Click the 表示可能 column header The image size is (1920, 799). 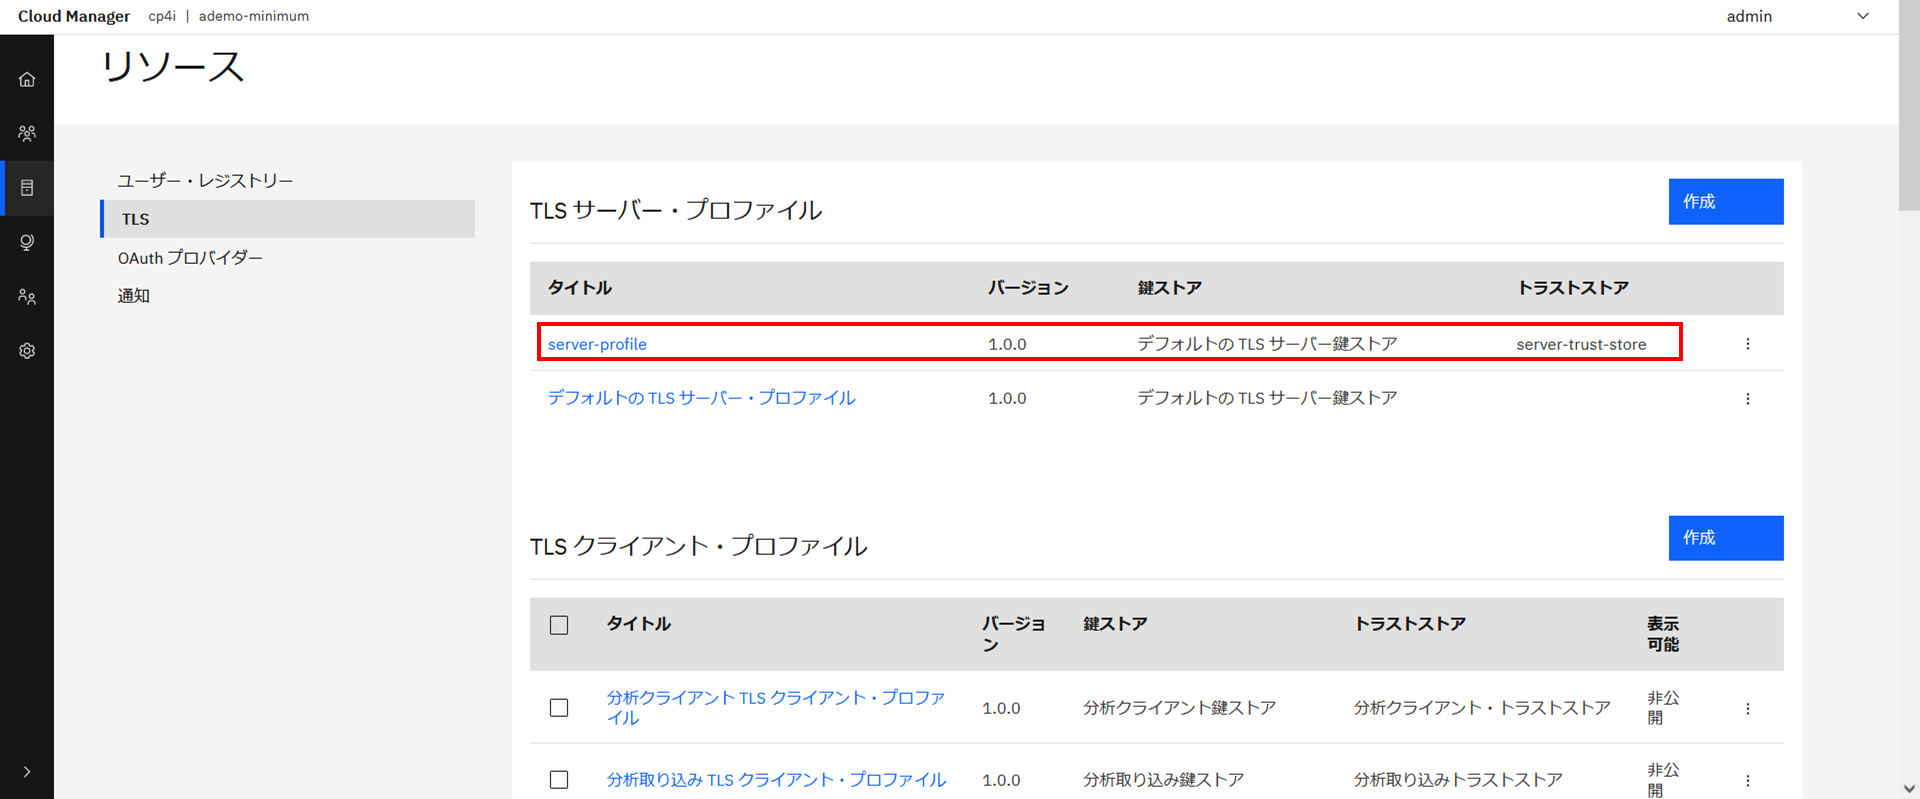(x=1663, y=634)
